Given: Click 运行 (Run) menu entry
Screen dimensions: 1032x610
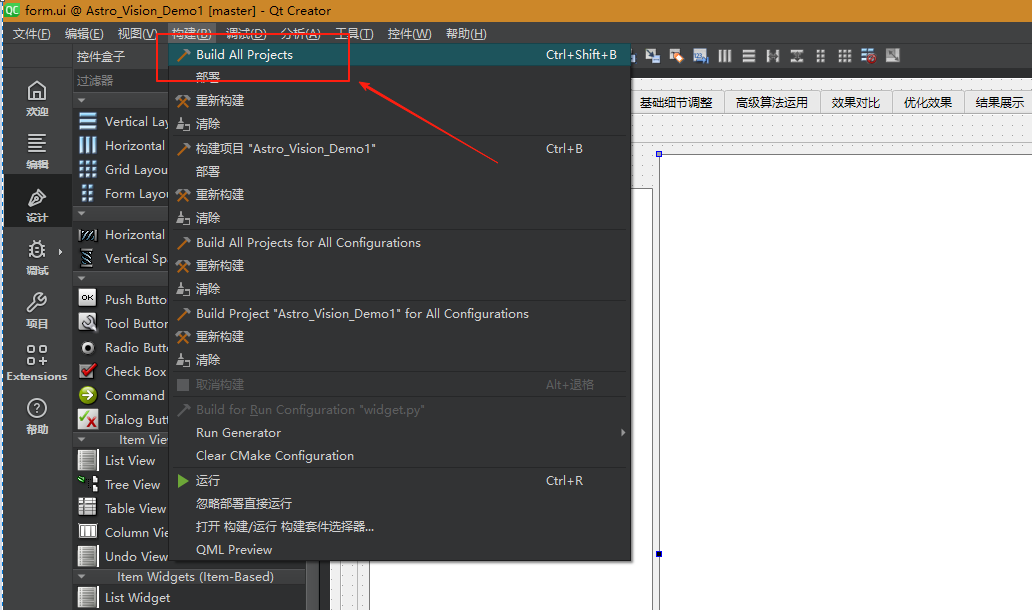Looking at the screenshot, I should pyautogui.click(x=400, y=480).
